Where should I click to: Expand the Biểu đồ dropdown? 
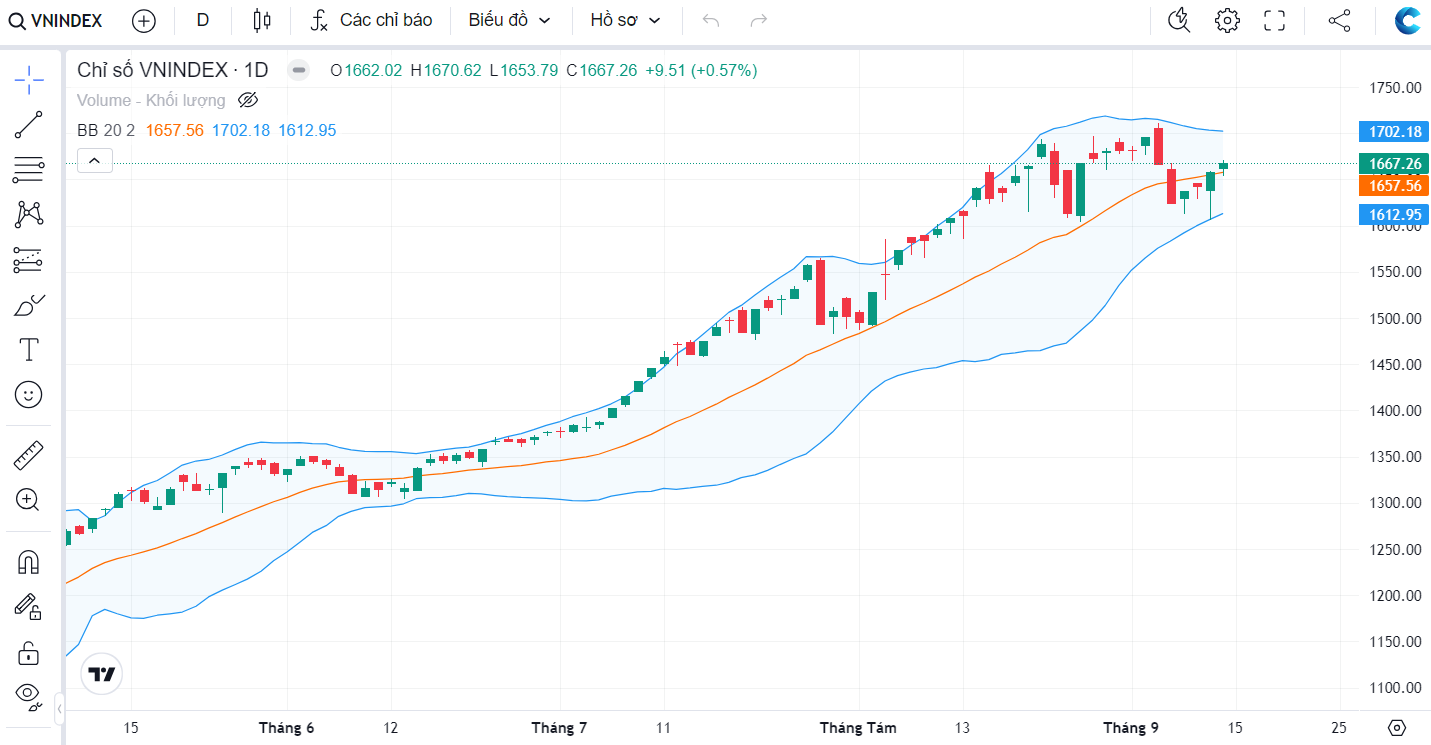510,20
